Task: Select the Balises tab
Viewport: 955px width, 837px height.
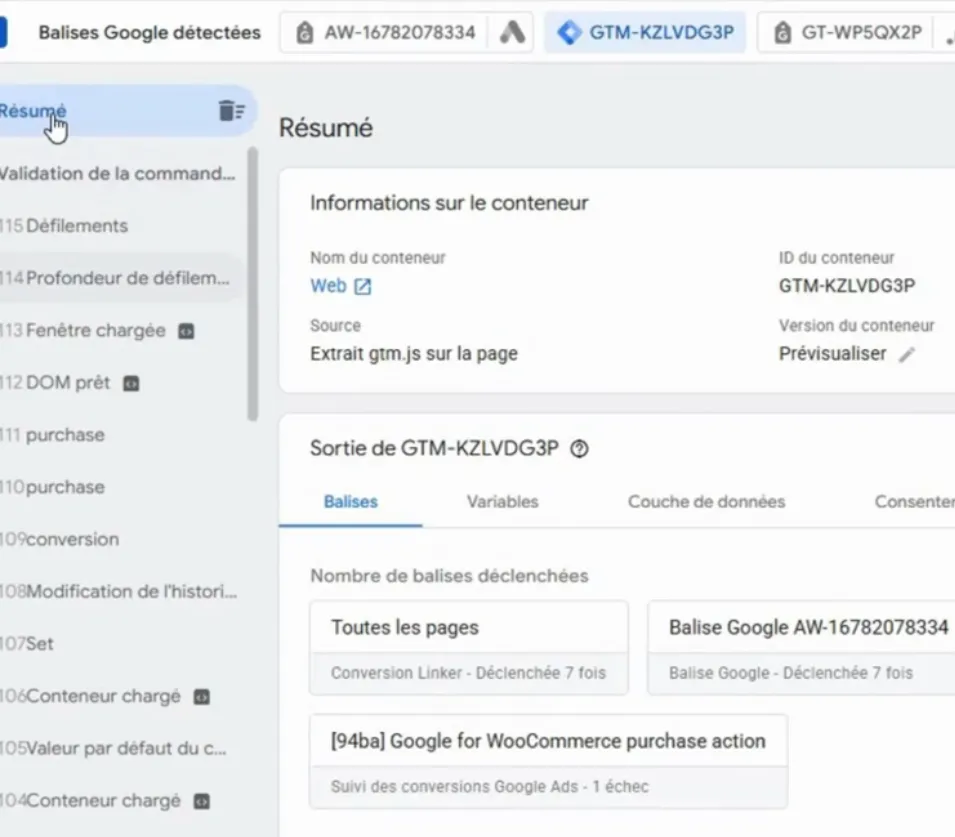Action: tap(350, 502)
